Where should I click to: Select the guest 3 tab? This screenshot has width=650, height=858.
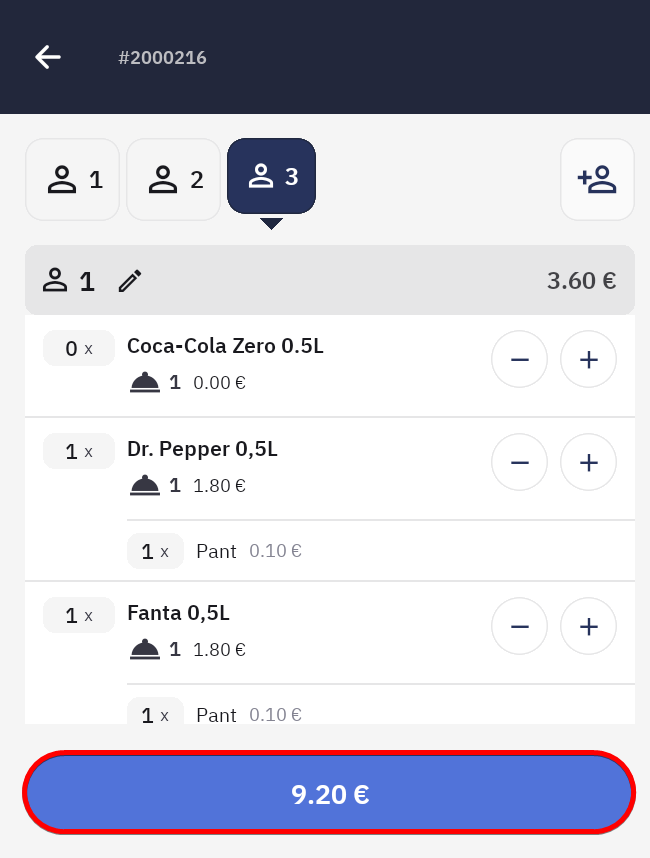272,176
